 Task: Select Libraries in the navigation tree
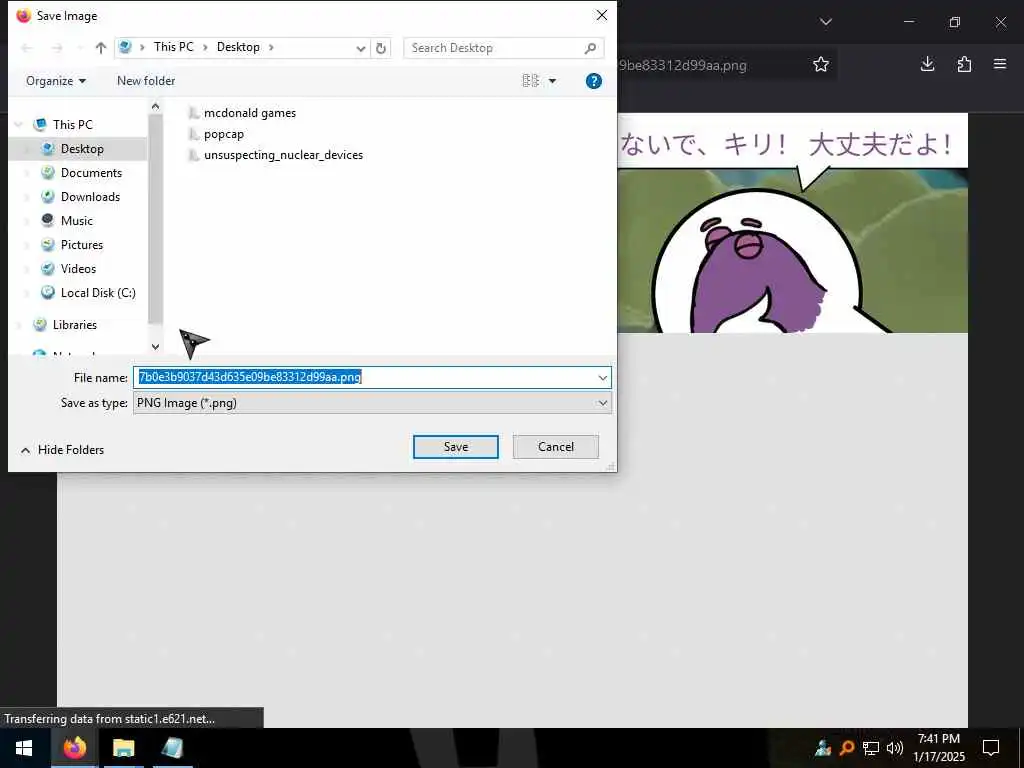(x=74, y=325)
